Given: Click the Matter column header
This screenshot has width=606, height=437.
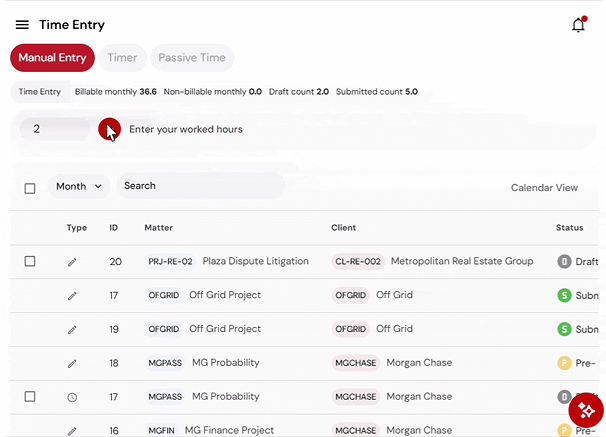Looking at the screenshot, I should pyautogui.click(x=158, y=228).
